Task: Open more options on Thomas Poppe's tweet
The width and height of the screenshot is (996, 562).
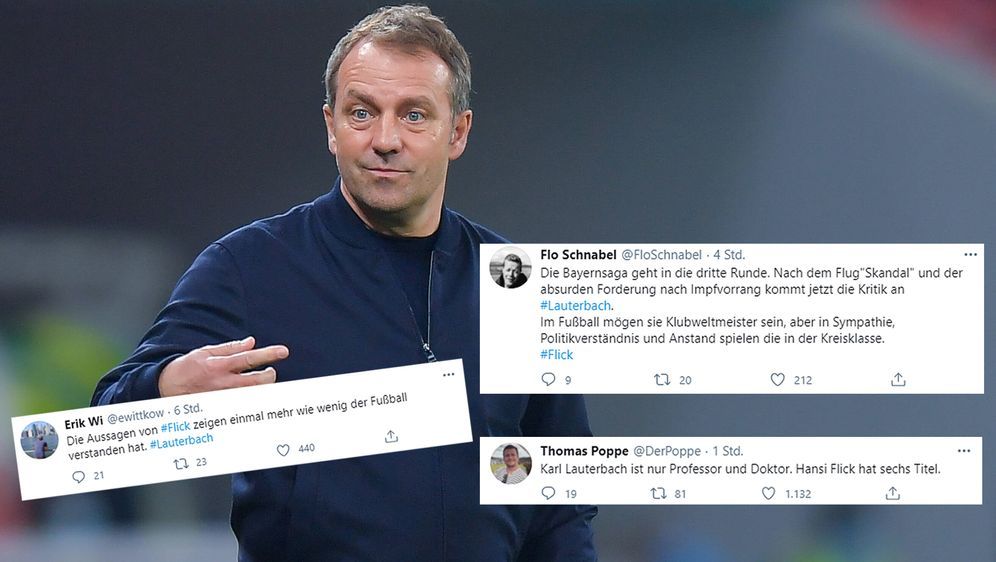Action: [x=964, y=450]
